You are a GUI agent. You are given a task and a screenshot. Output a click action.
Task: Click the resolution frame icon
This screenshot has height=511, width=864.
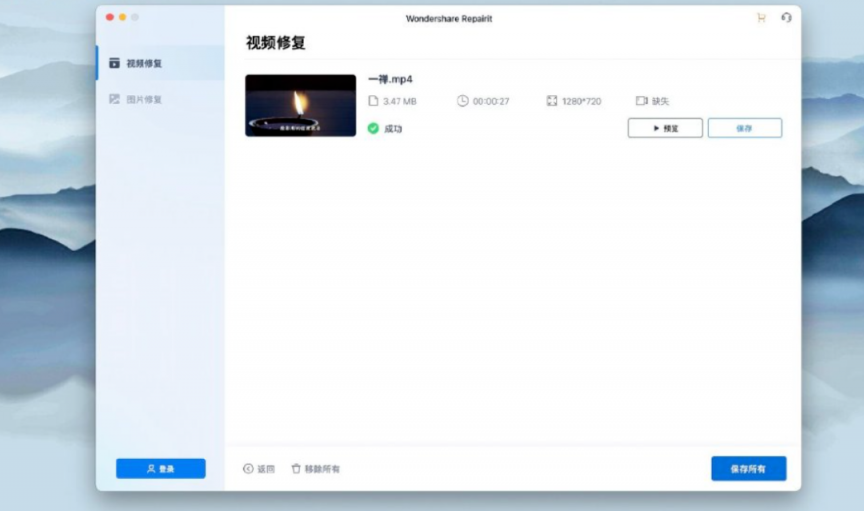(x=552, y=101)
